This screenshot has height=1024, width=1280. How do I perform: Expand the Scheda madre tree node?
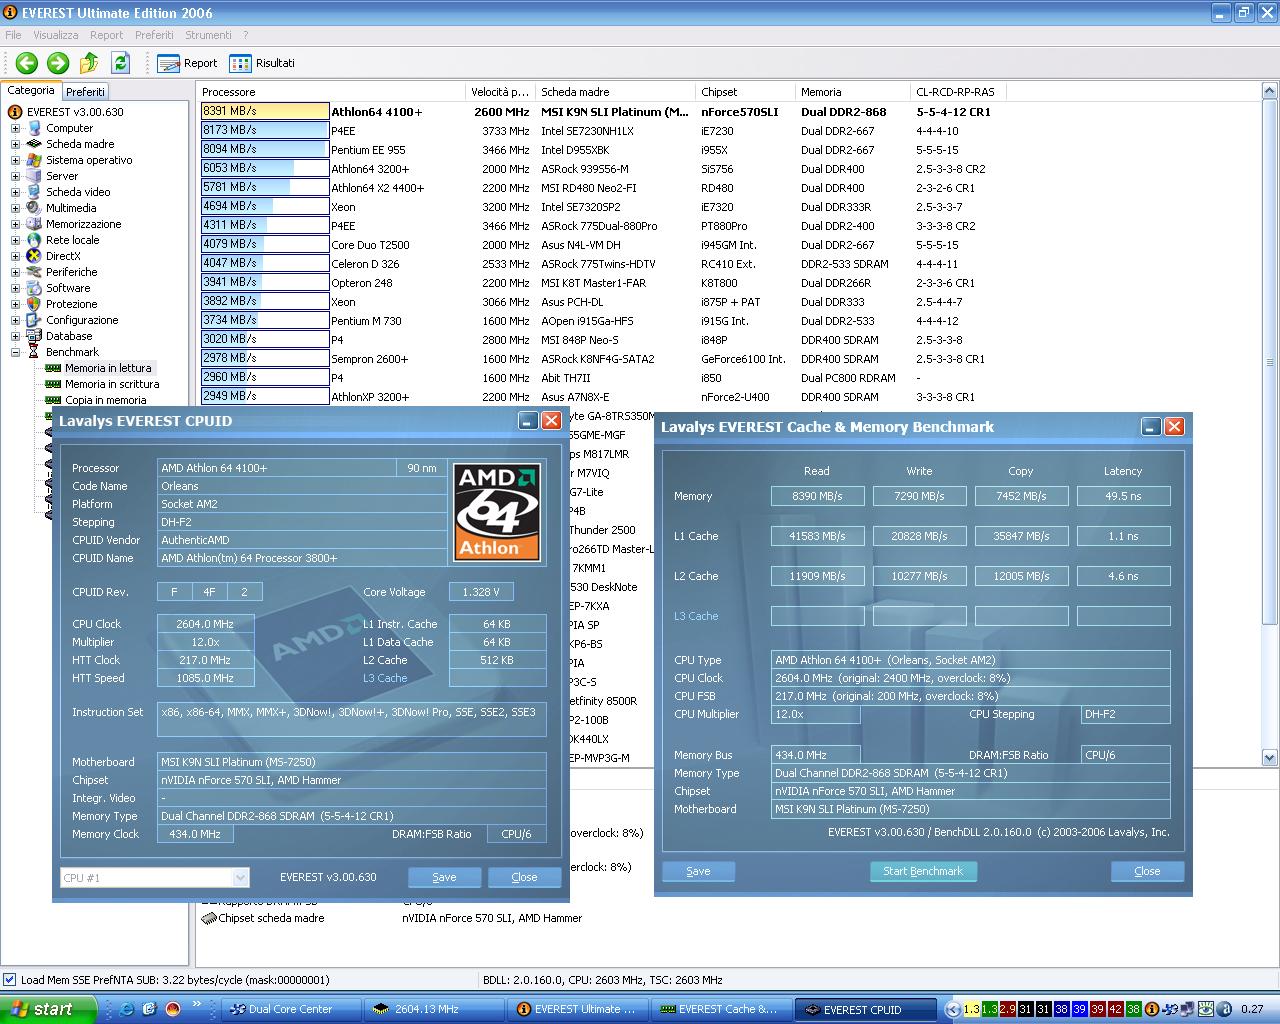[15, 144]
